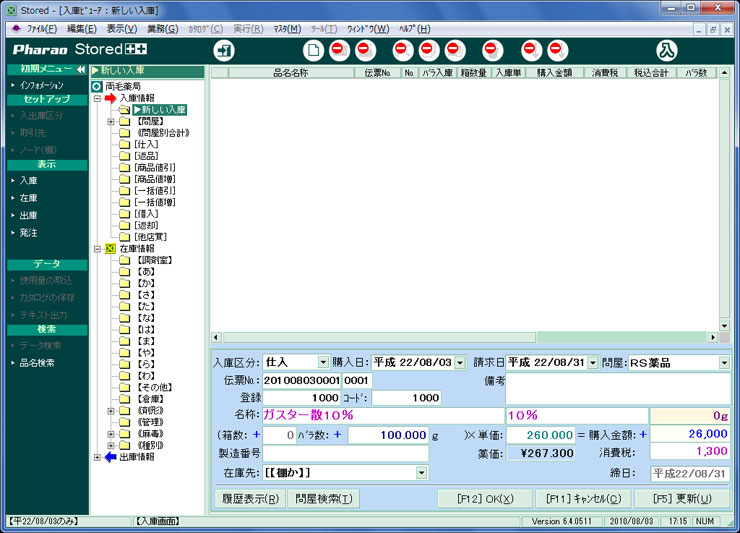Open 発注 in the sidebar
740x533 pixels.
28,233
